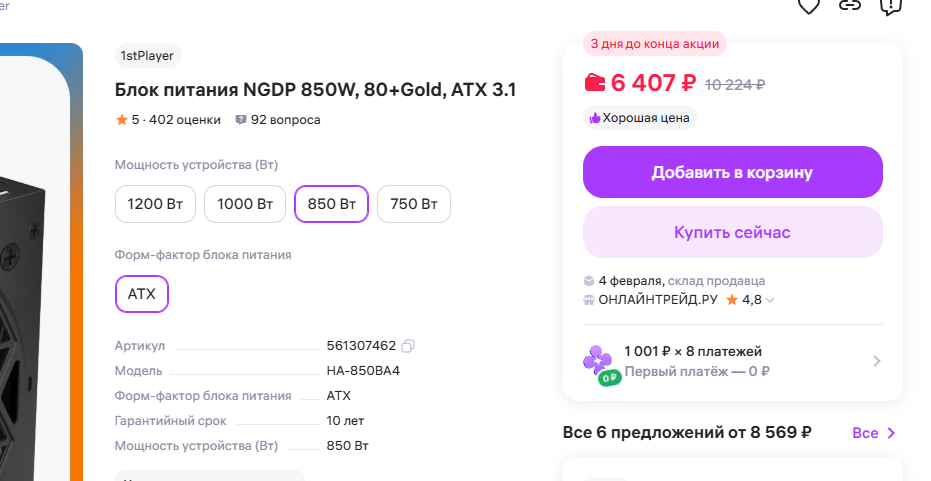Expand seller ОНЛАЙНТРЕЙД.РУ rating chevron

pyautogui.click(x=771, y=300)
